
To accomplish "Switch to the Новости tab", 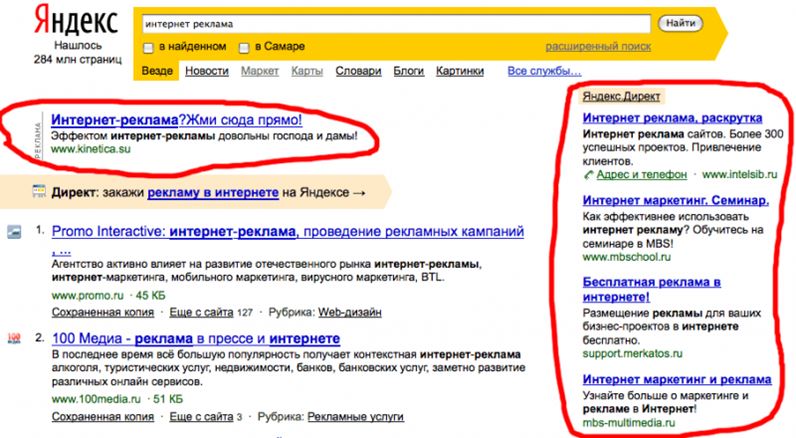I will tap(207, 72).
